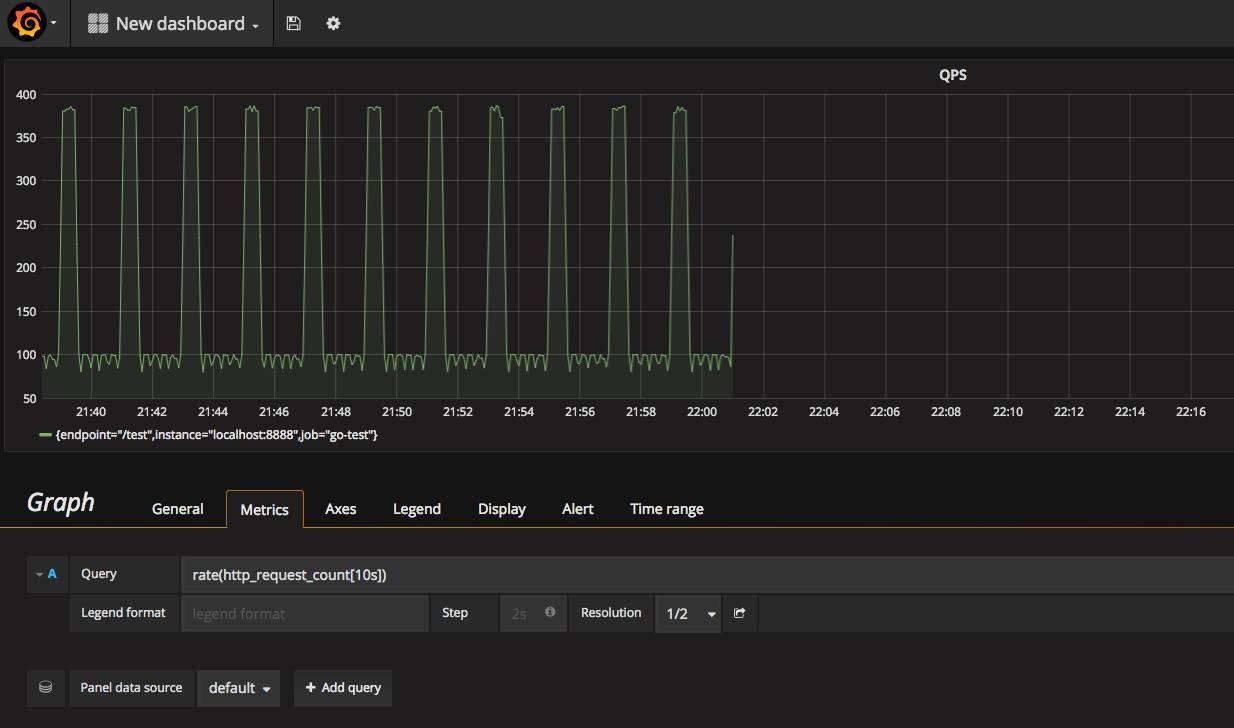This screenshot has width=1234, height=728.
Task: Click the dashboard grid icon beside New dashboard
Action: click(x=98, y=24)
